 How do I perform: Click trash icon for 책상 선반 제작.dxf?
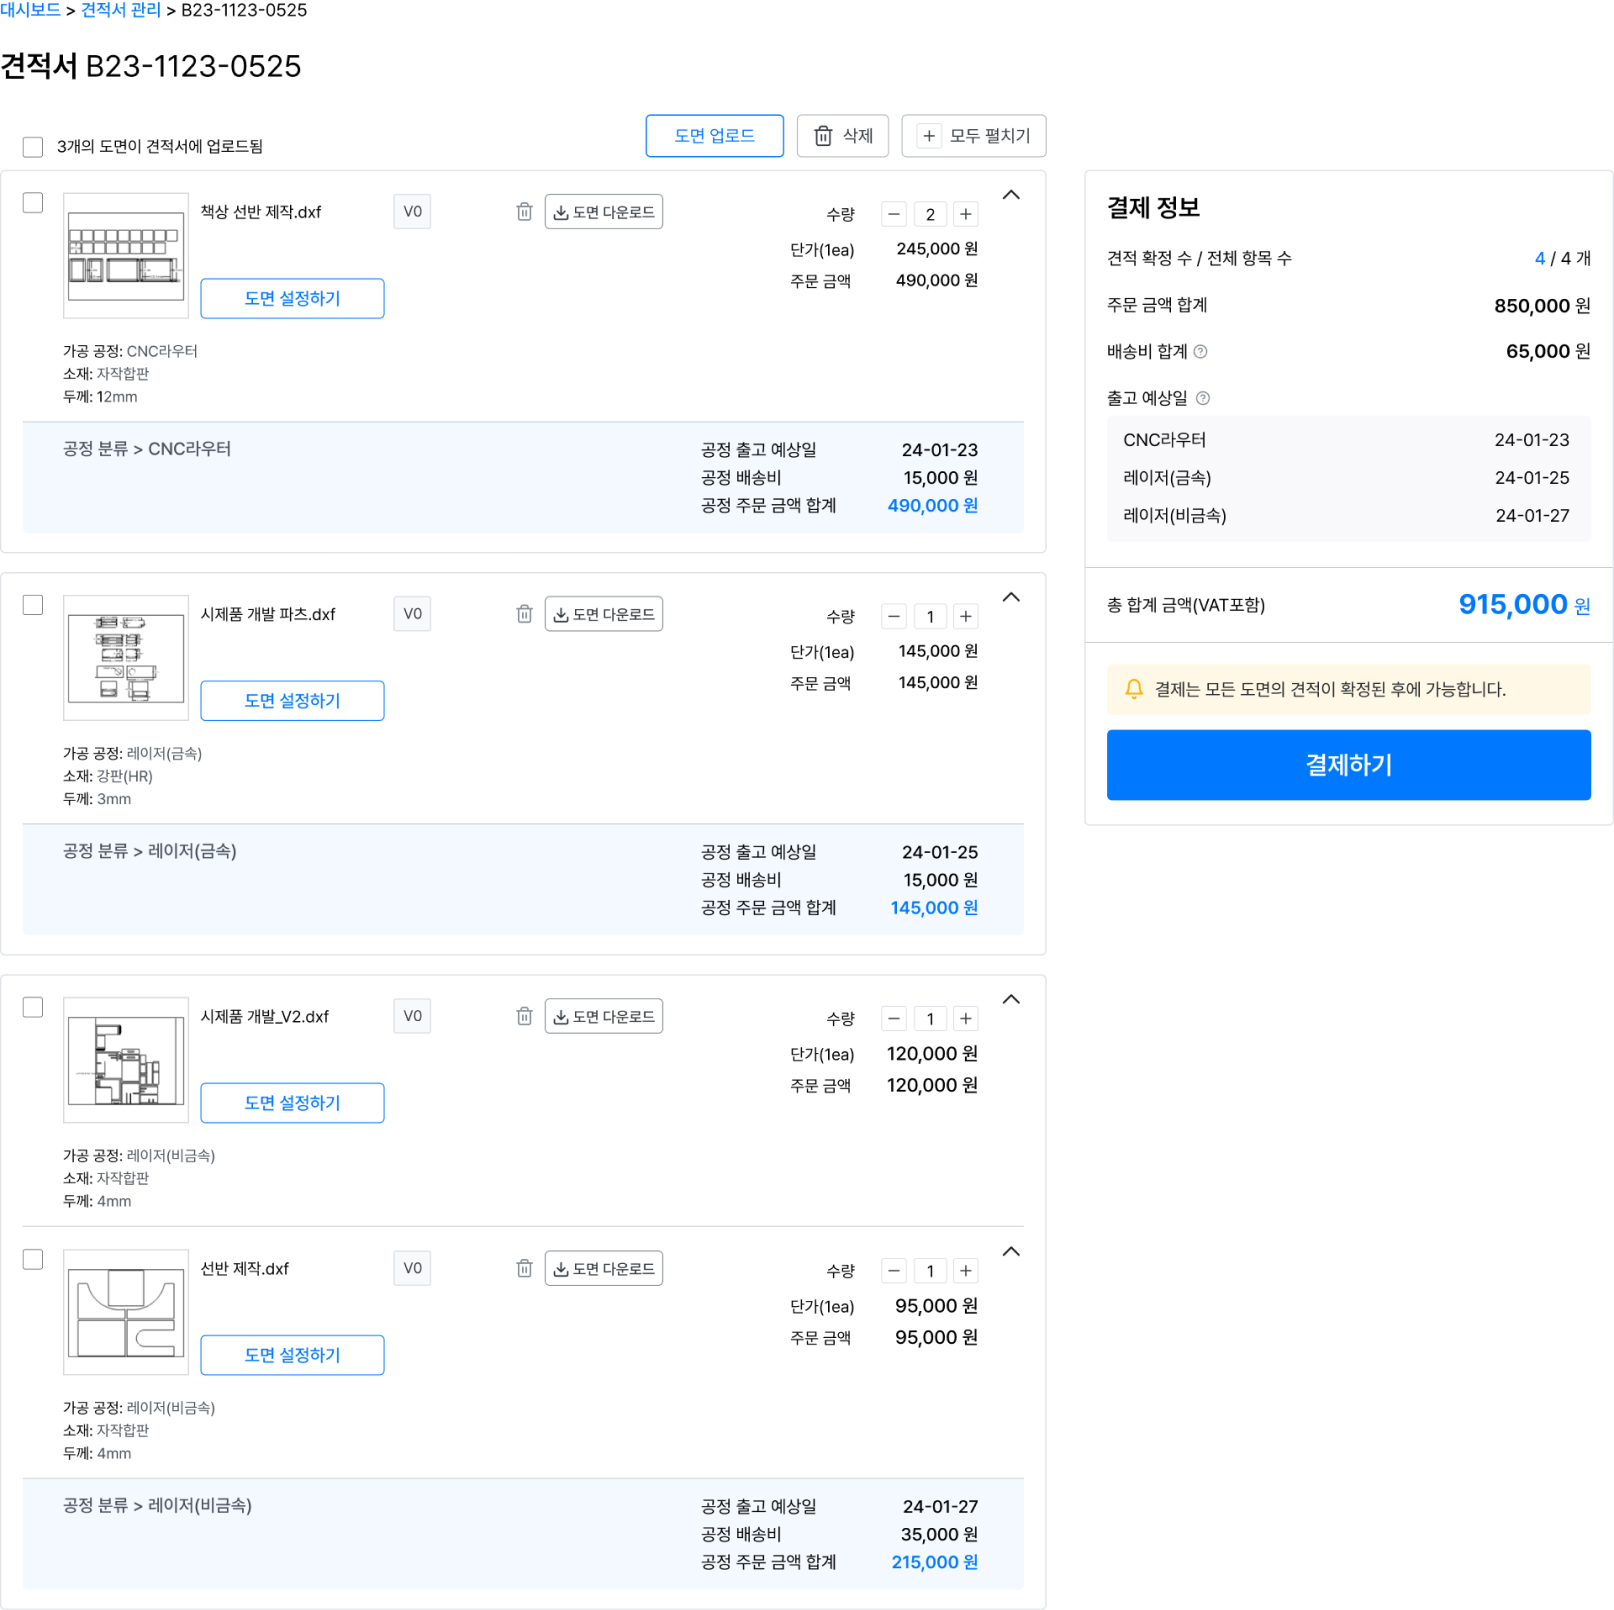(524, 212)
